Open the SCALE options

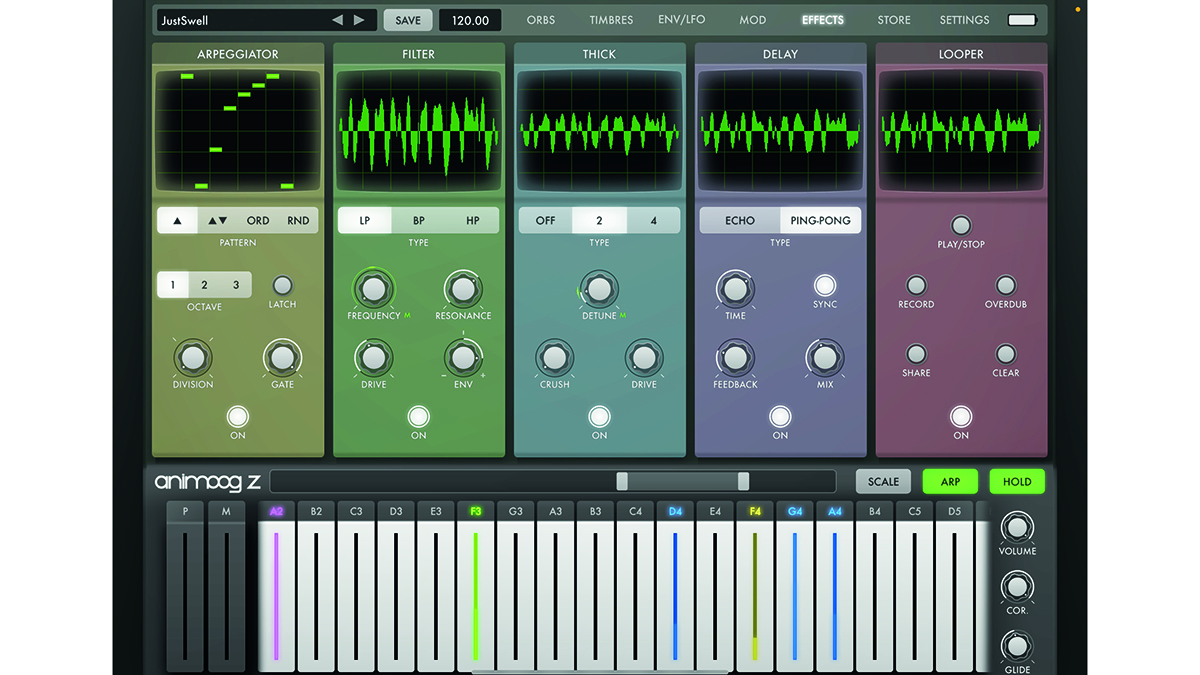883,482
